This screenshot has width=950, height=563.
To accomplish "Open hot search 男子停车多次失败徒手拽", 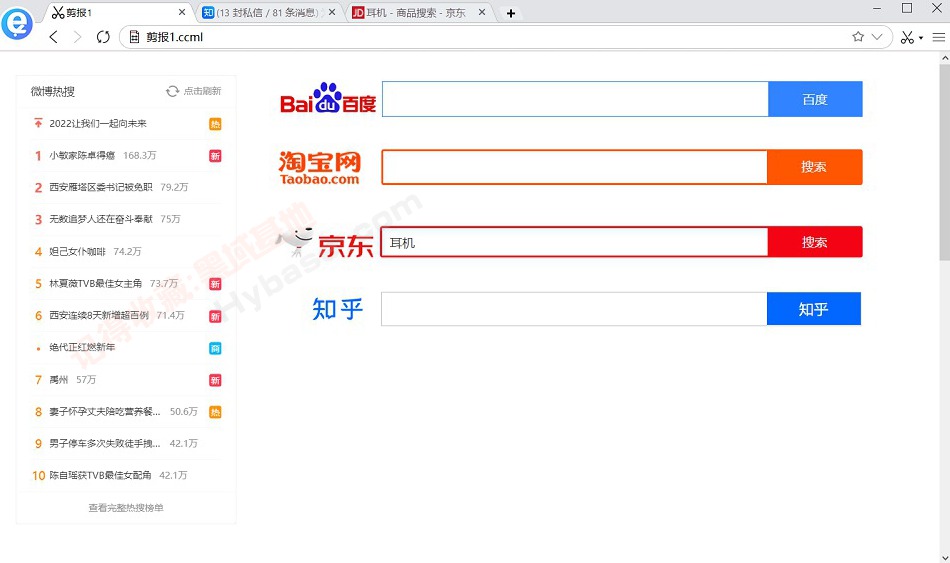I will 104,444.
